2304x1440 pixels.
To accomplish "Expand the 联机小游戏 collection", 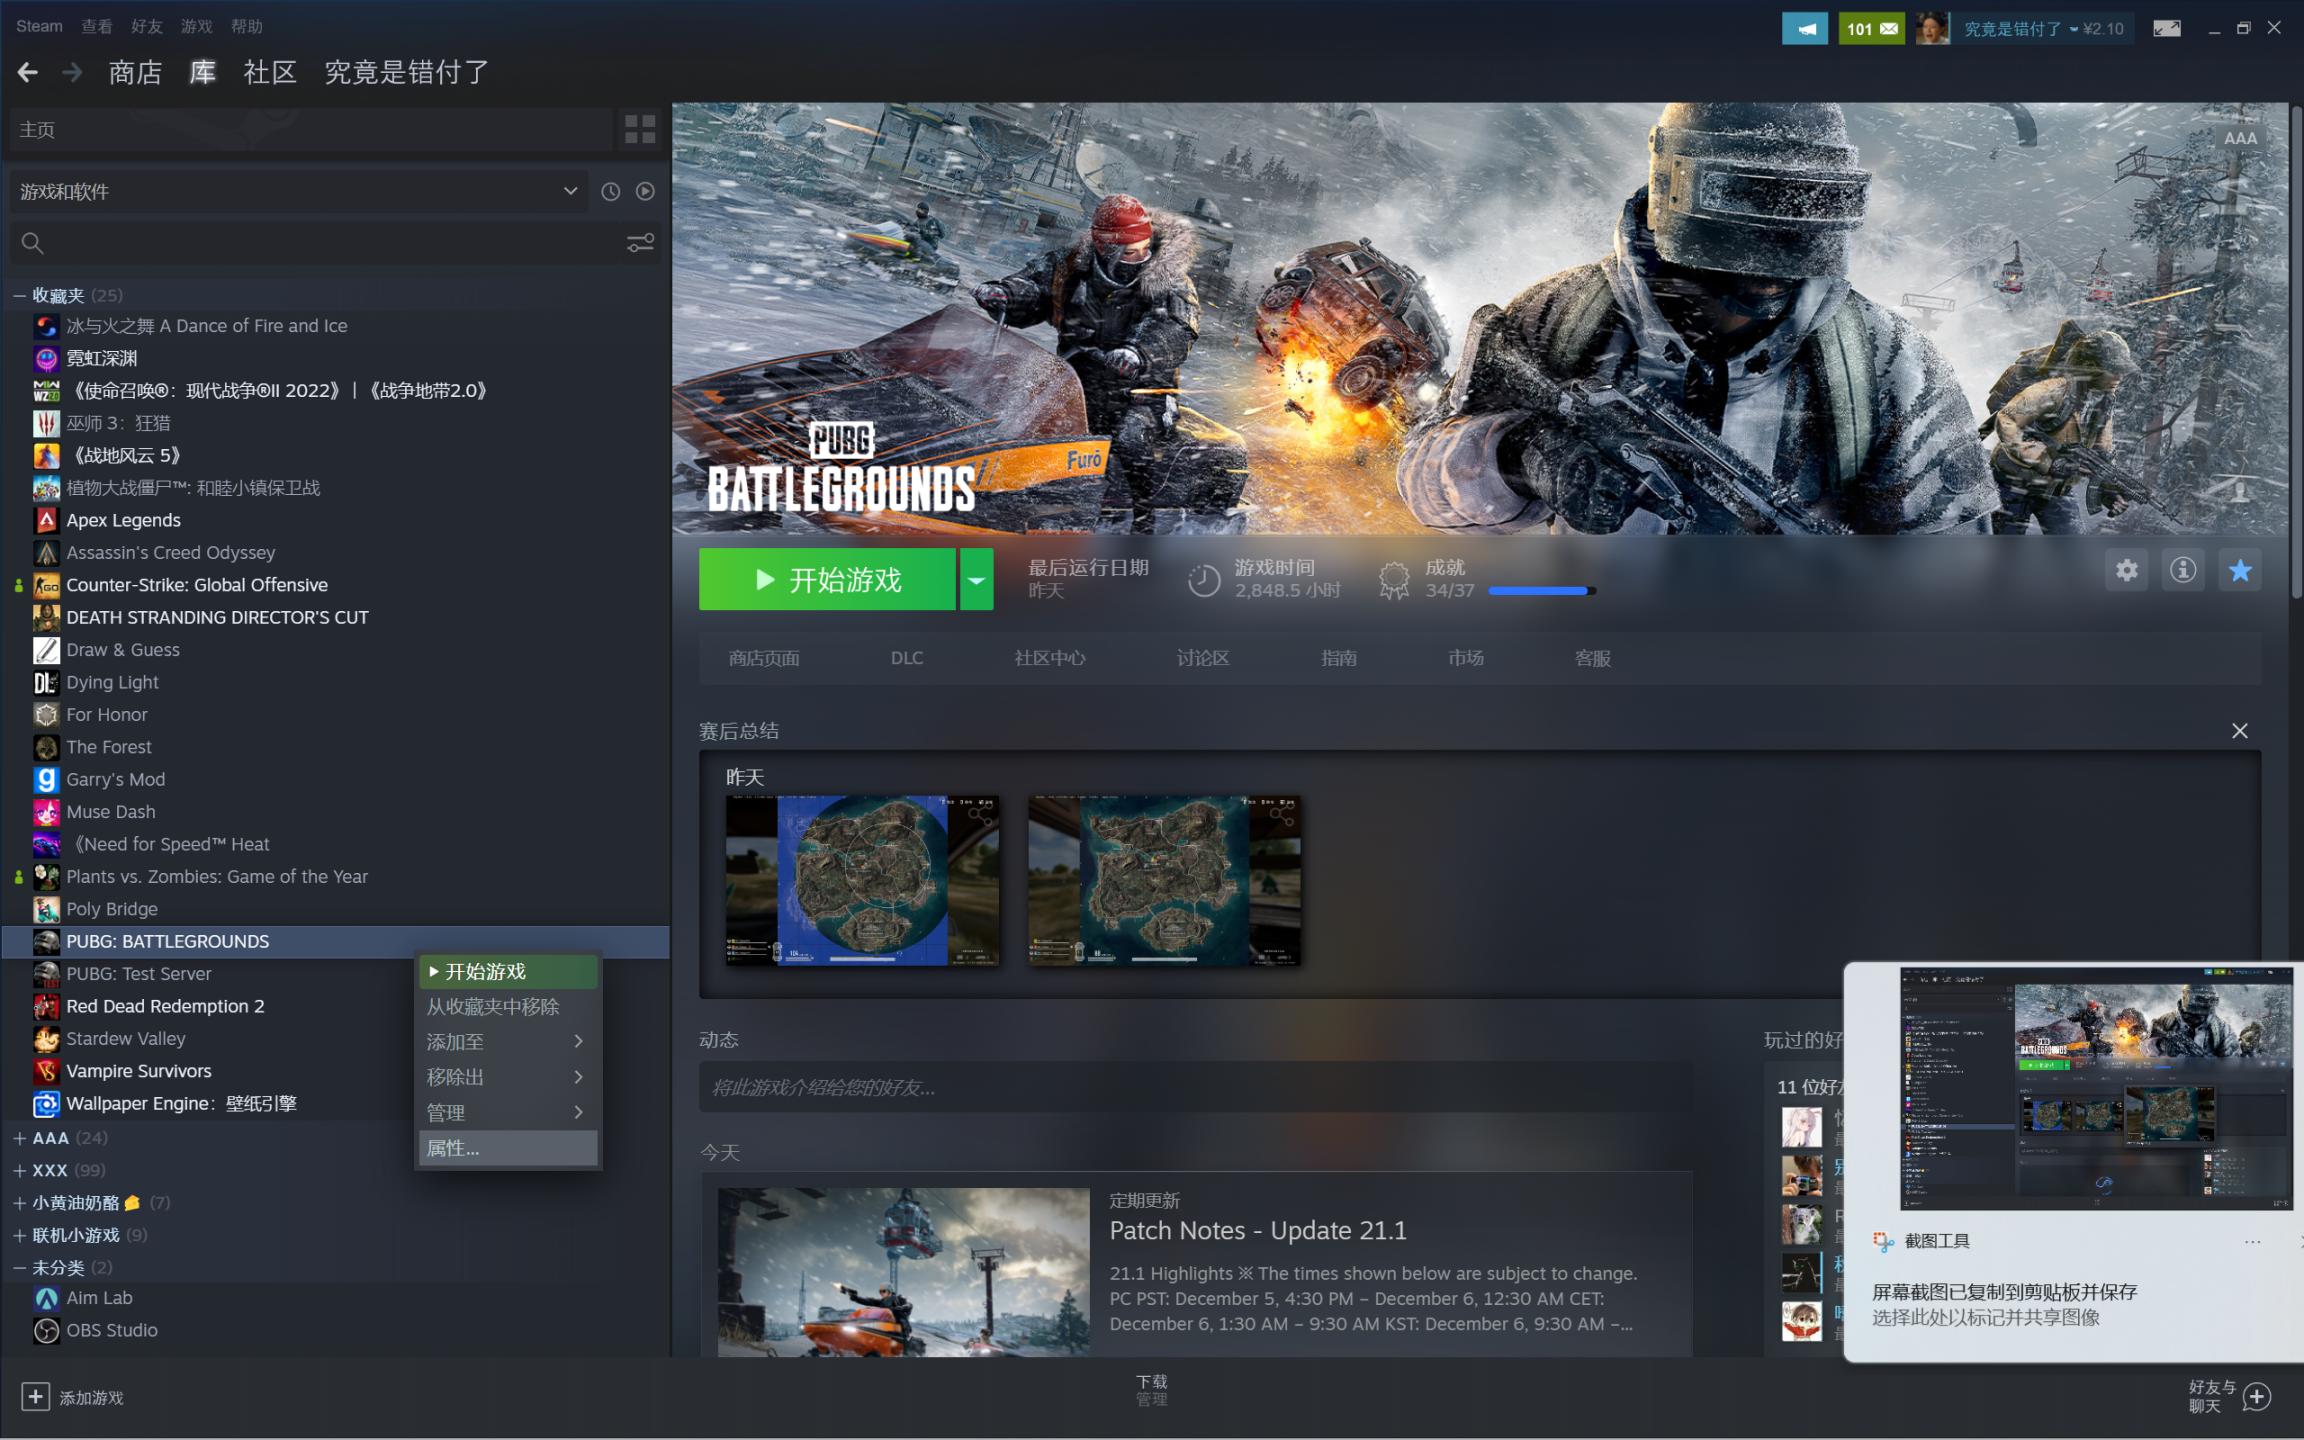I will coord(19,1235).
